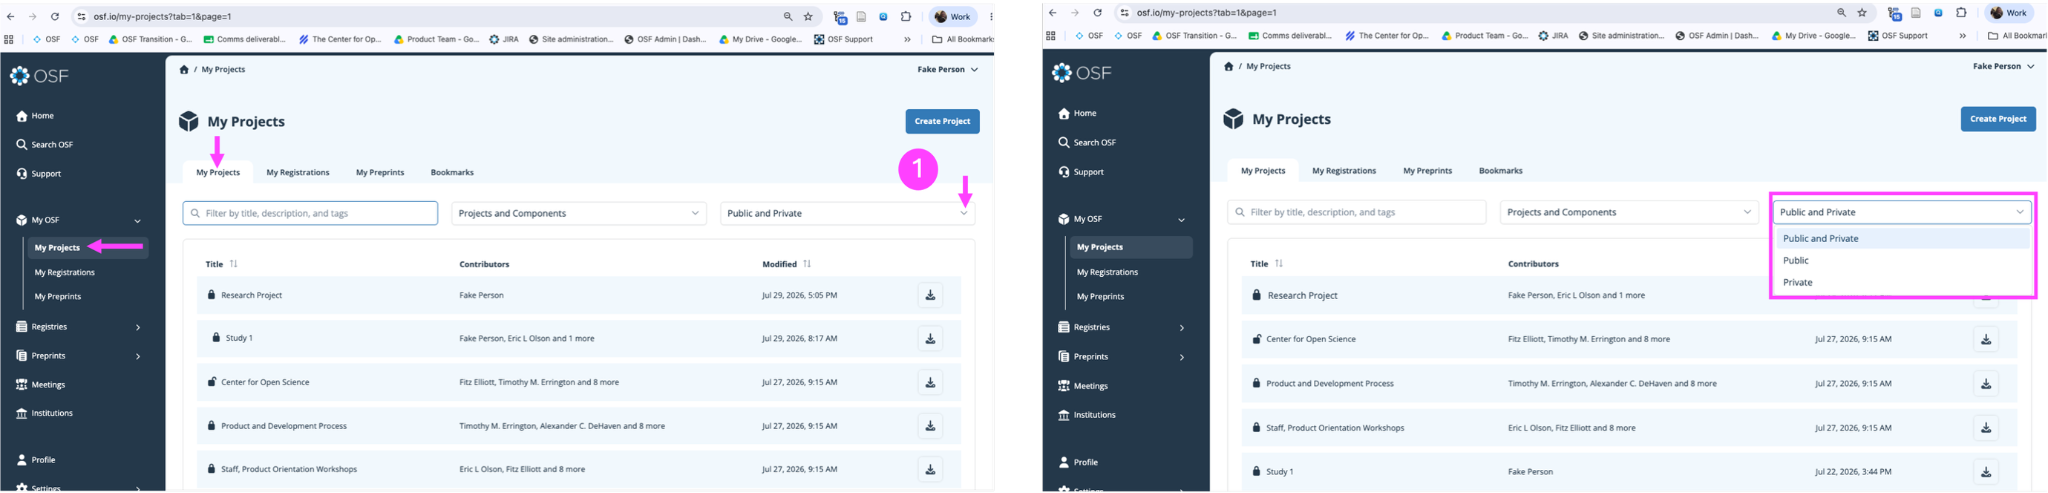
Task: Click the home breadcrumb icon in the right screenshot
Action: (1228, 66)
